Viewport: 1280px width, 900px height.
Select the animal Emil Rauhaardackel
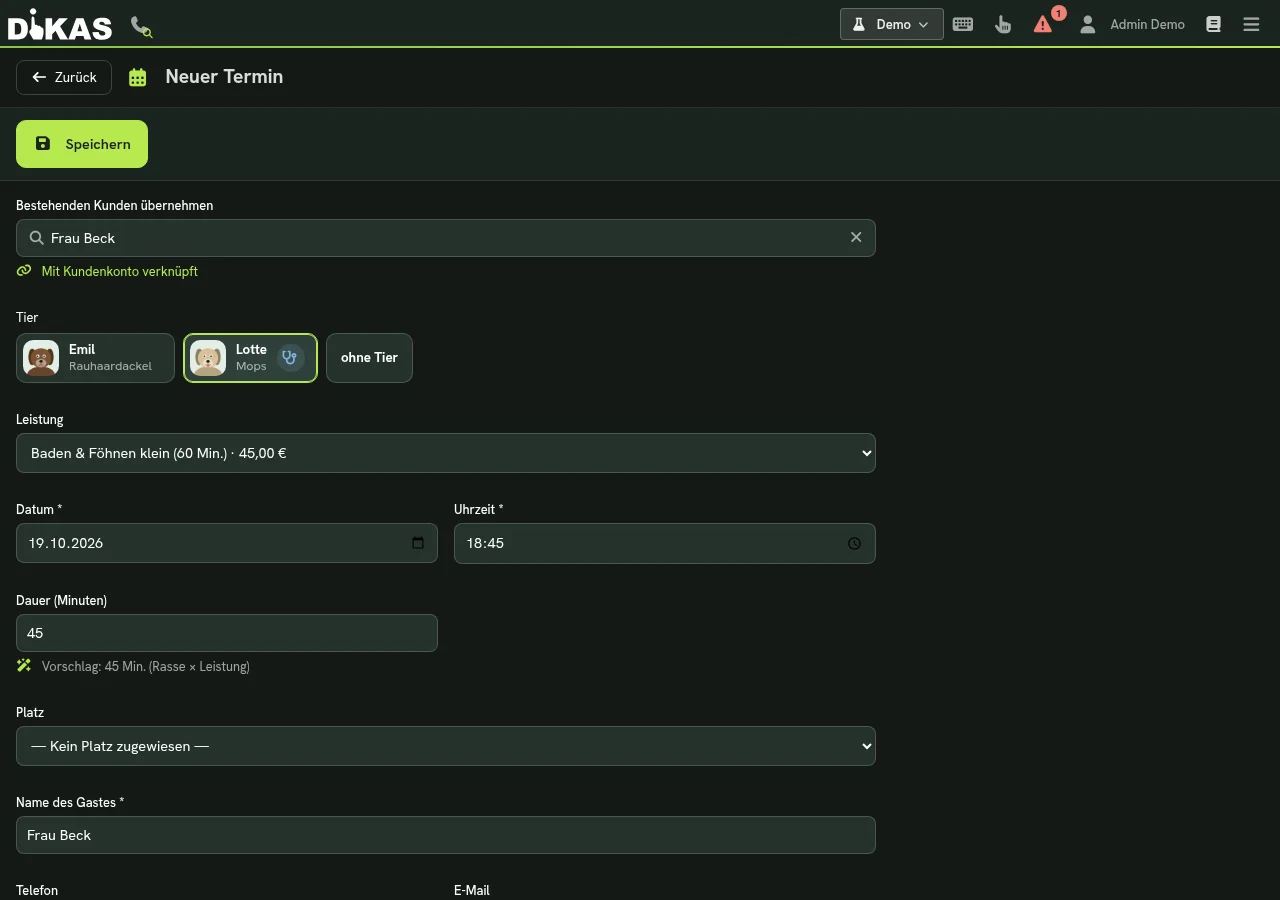point(95,358)
